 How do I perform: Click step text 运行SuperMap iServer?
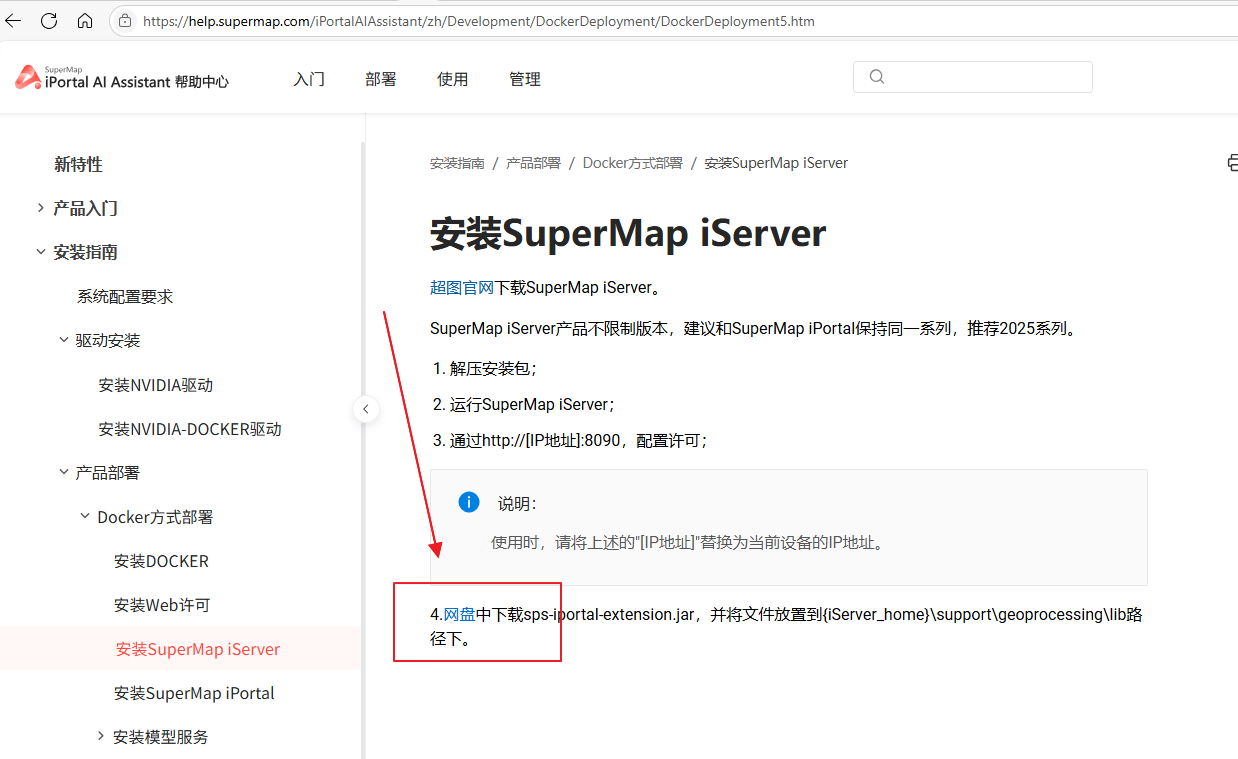pos(532,404)
